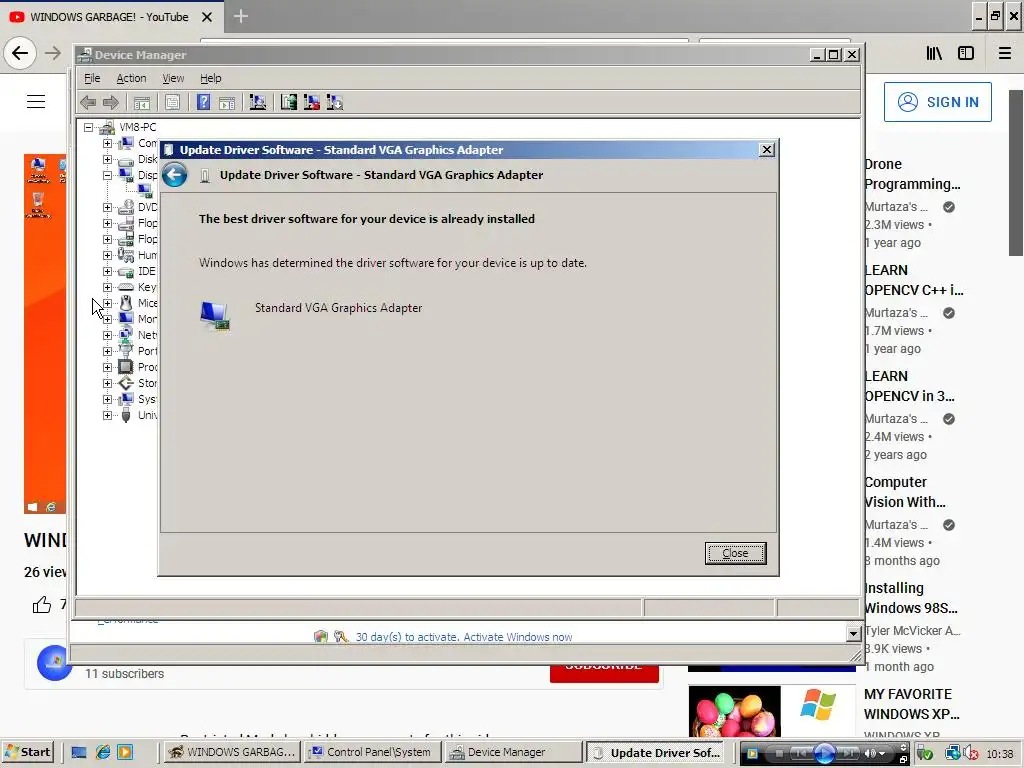Open the View menu in Device Manager
The height and width of the screenshot is (768, 1024).
pyautogui.click(x=173, y=78)
